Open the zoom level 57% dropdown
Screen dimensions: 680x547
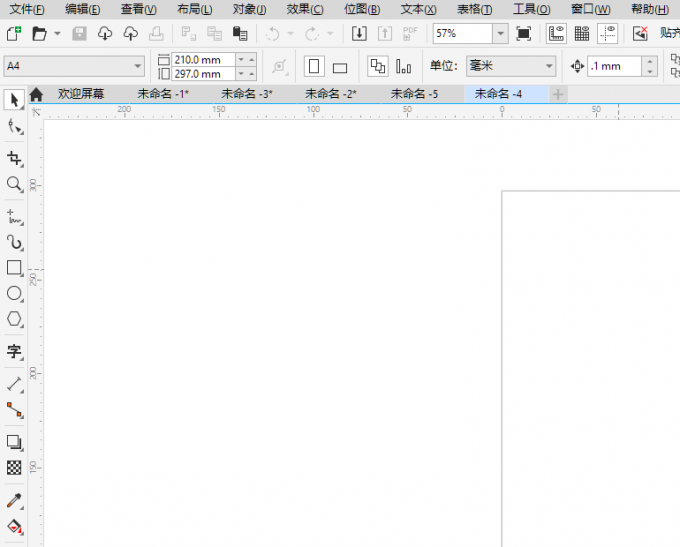[500, 33]
